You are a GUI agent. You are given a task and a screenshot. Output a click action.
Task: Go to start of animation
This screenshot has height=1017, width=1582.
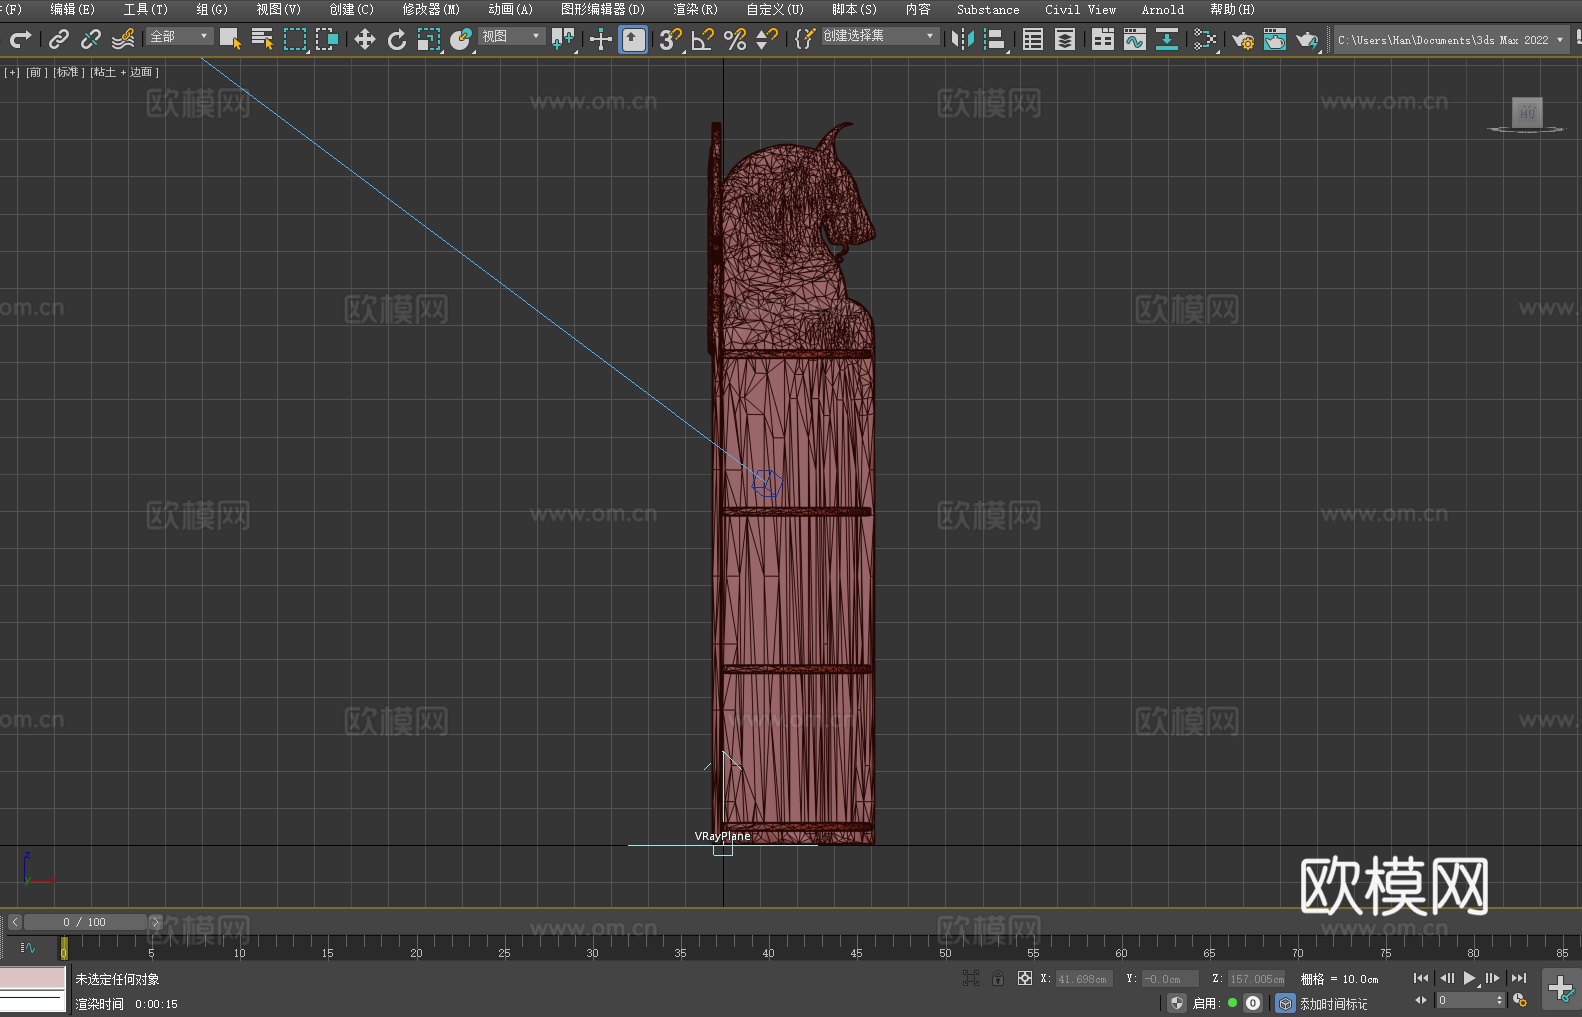[x=1421, y=978]
